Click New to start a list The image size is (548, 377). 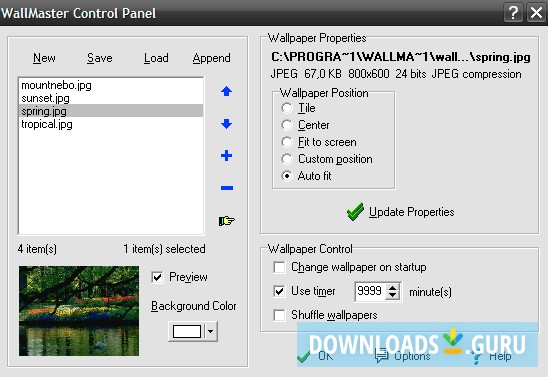coord(44,58)
